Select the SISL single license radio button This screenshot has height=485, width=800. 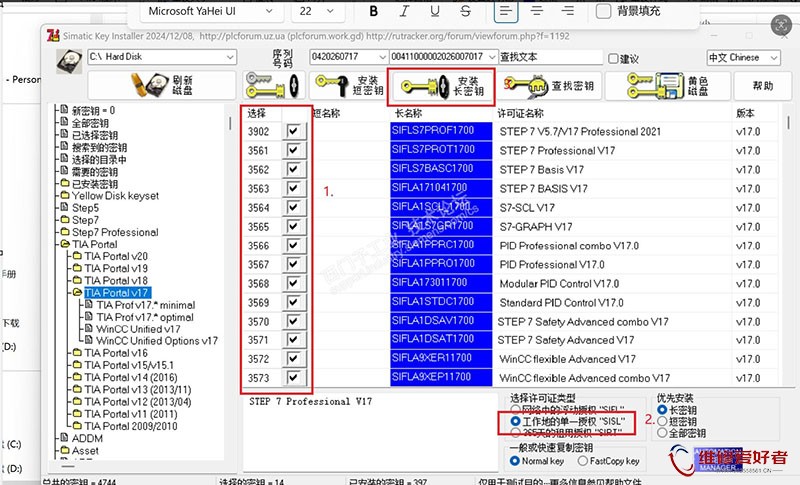(515, 421)
